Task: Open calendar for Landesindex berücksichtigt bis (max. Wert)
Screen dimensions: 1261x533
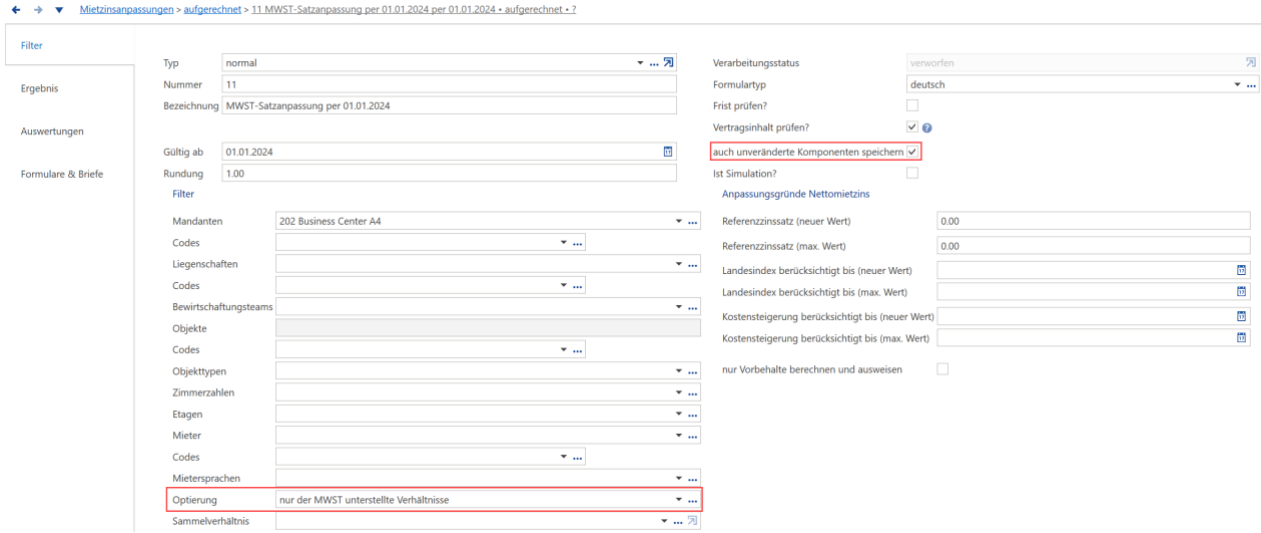Action: 1243,292
